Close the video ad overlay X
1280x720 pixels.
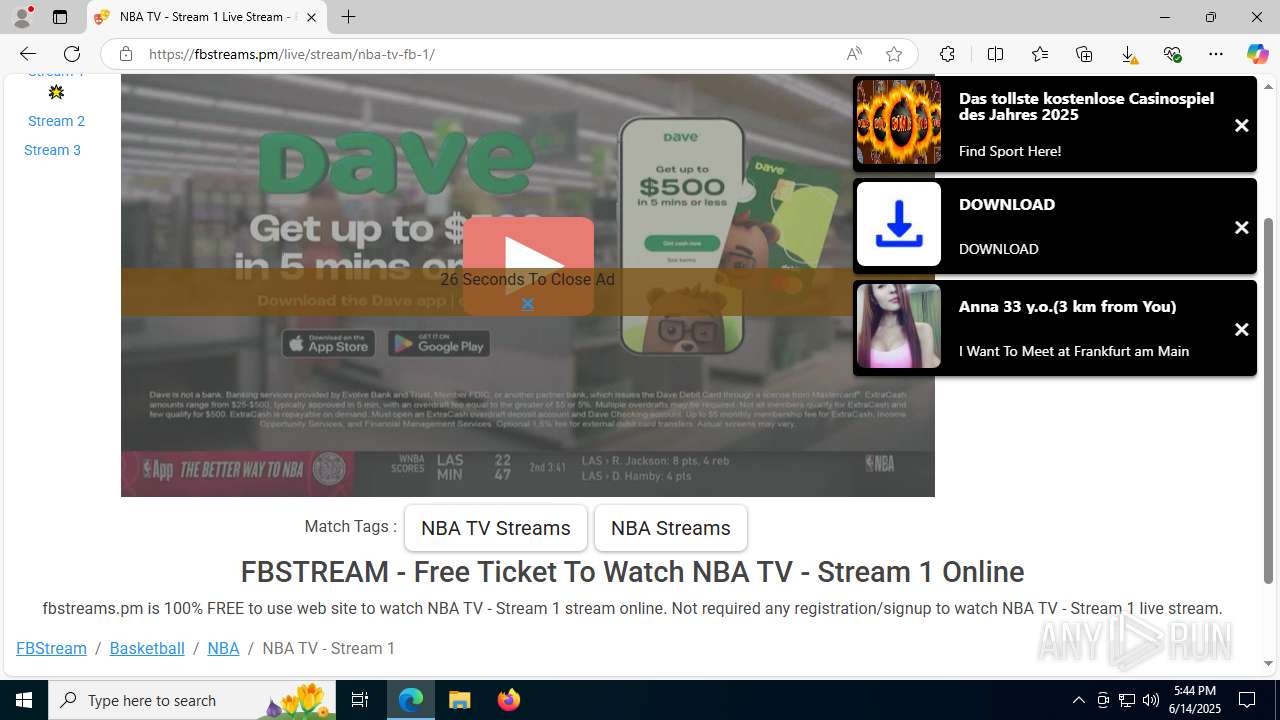[x=527, y=304]
